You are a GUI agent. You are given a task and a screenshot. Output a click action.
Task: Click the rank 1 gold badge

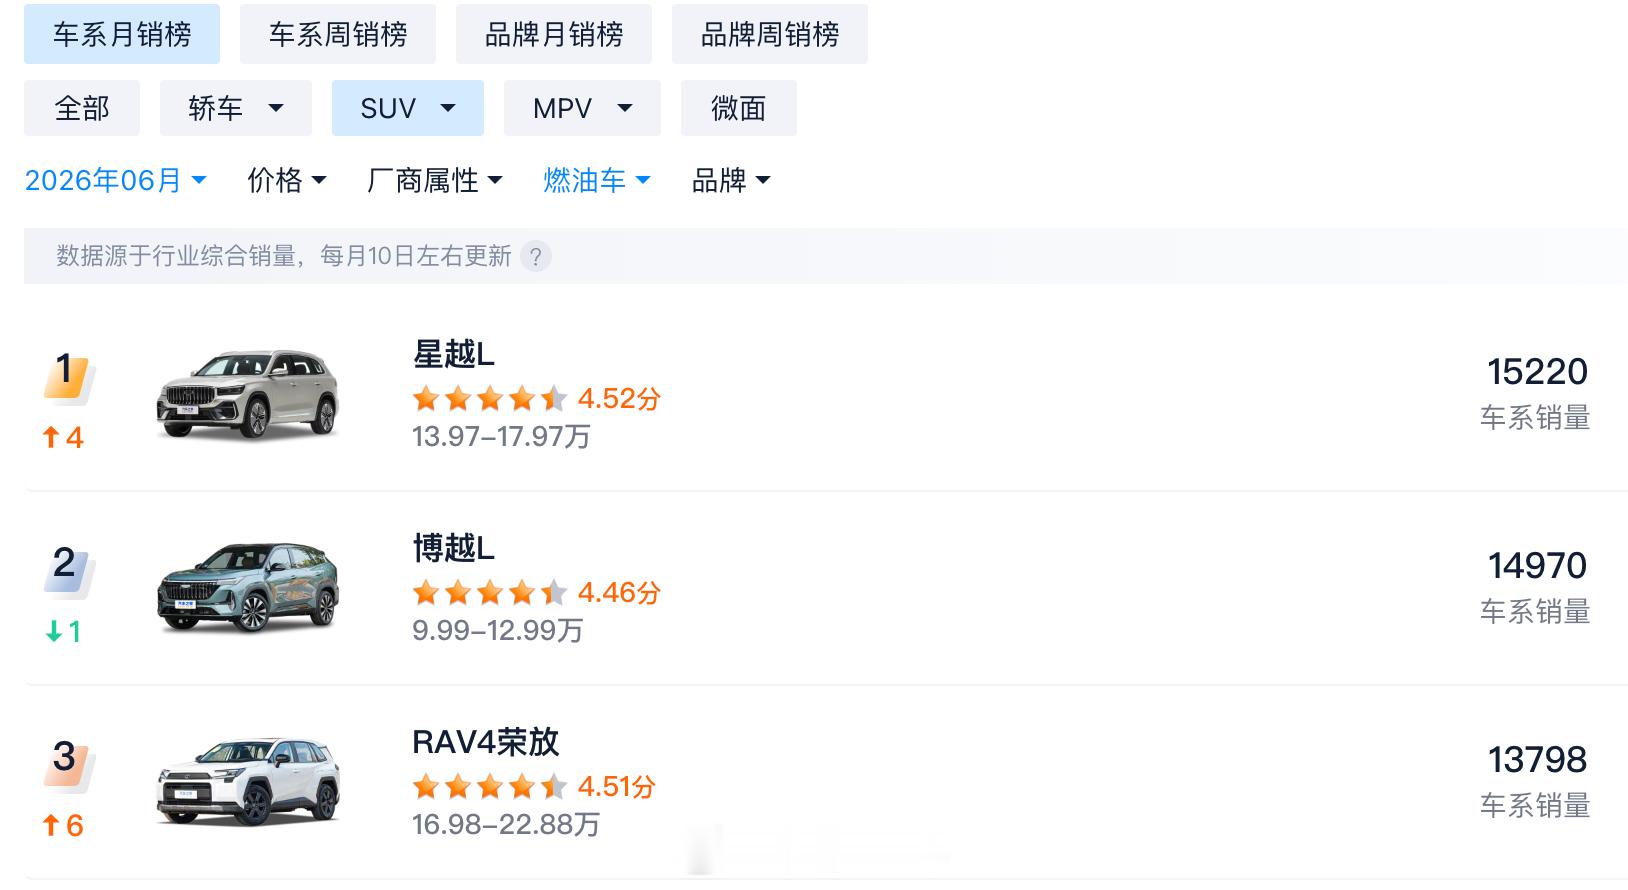[68, 376]
